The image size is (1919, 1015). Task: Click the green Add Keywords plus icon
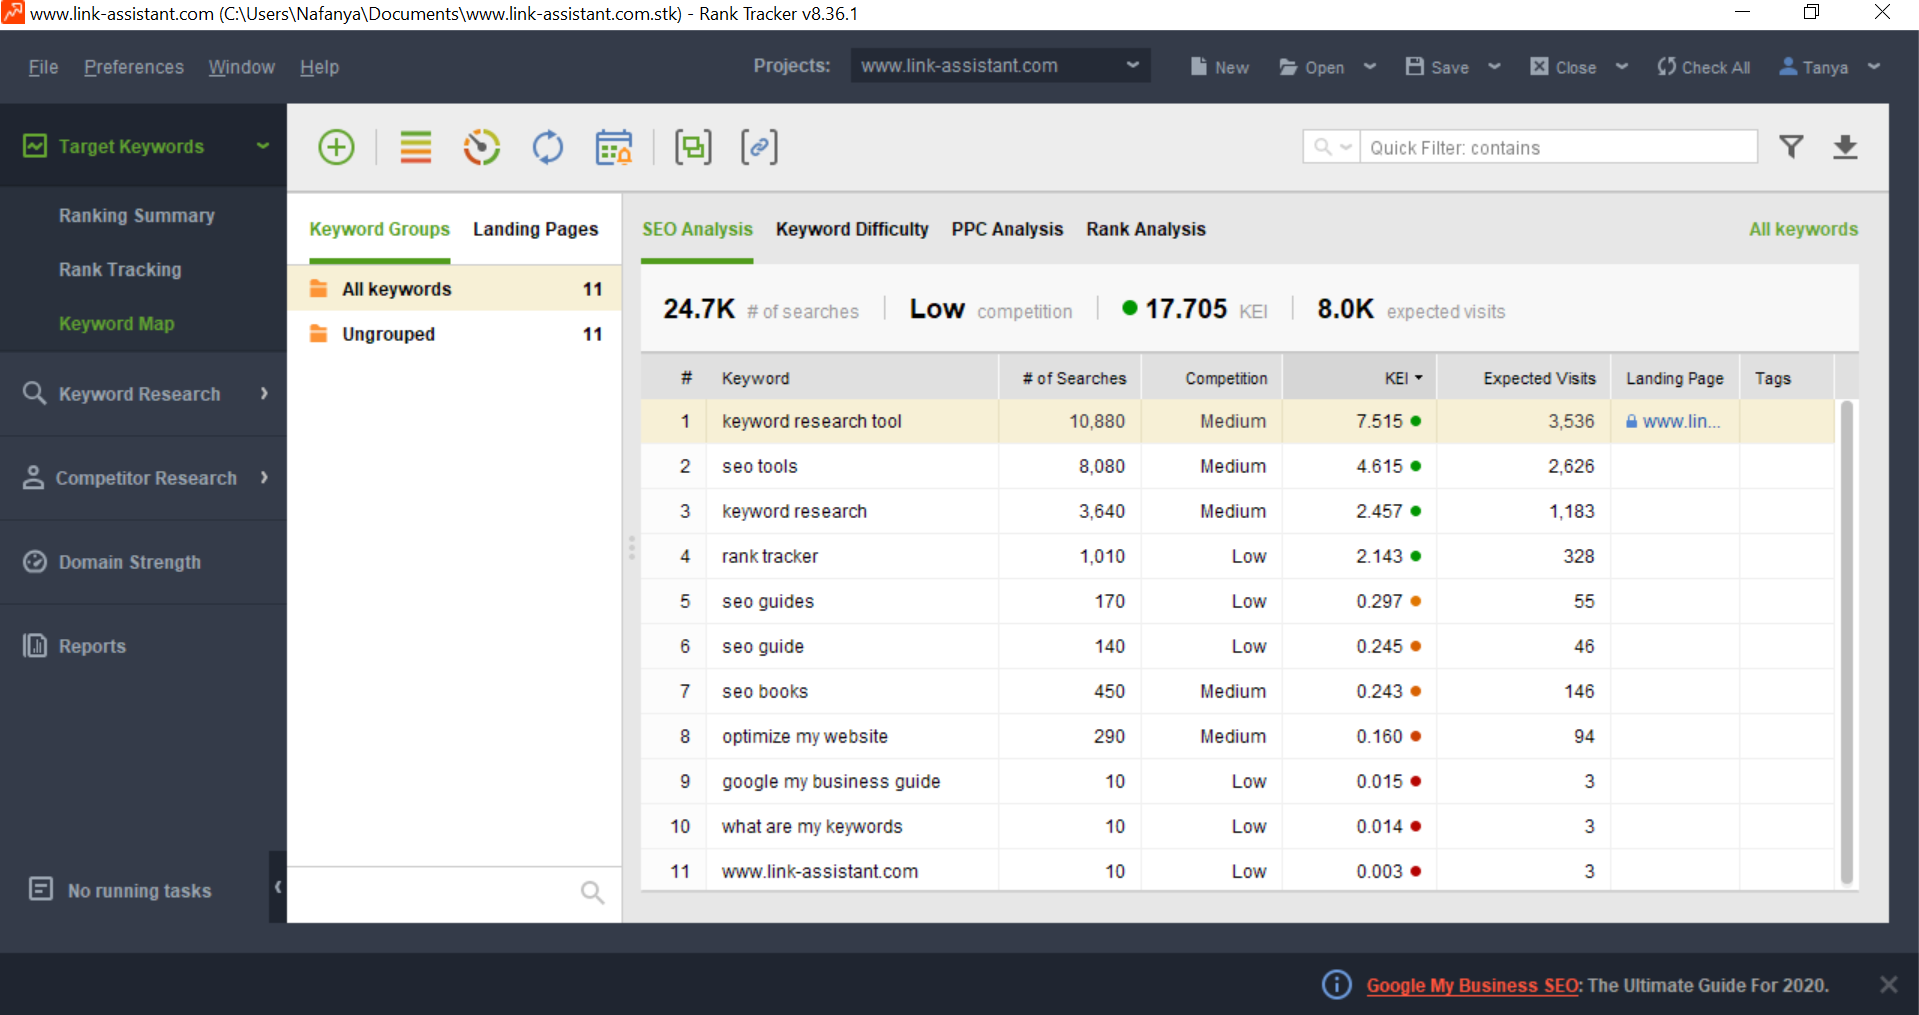[x=336, y=147]
